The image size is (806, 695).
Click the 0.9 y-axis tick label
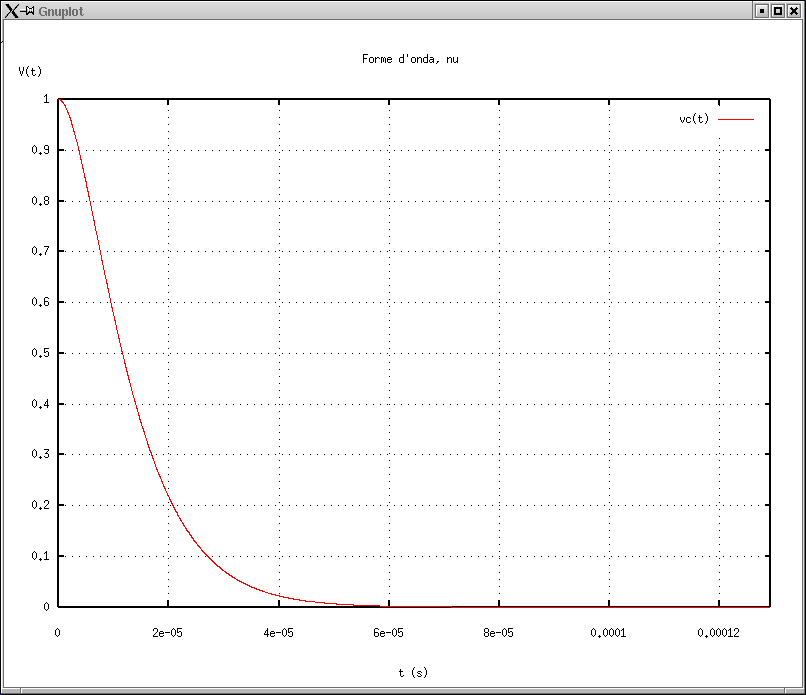(x=43, y=150)
